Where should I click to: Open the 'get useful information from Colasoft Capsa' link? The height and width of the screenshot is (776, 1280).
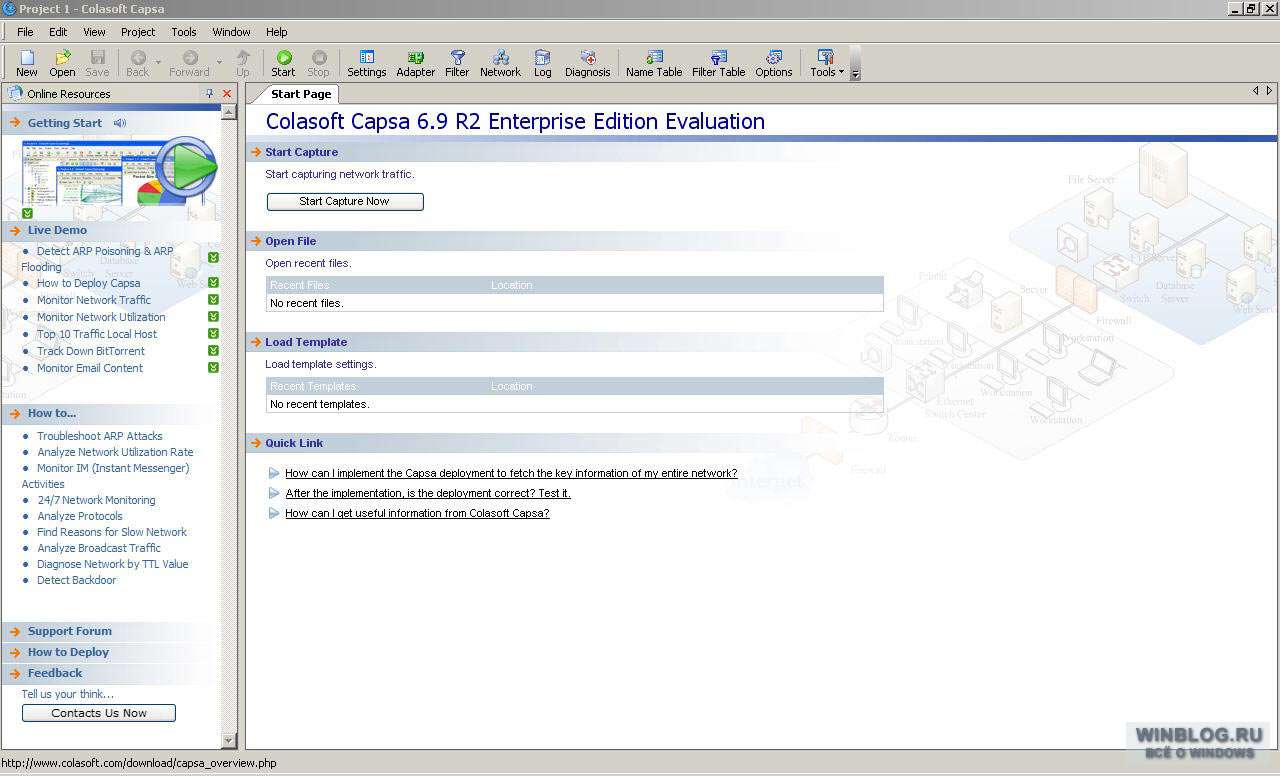[x=417, y=513]
